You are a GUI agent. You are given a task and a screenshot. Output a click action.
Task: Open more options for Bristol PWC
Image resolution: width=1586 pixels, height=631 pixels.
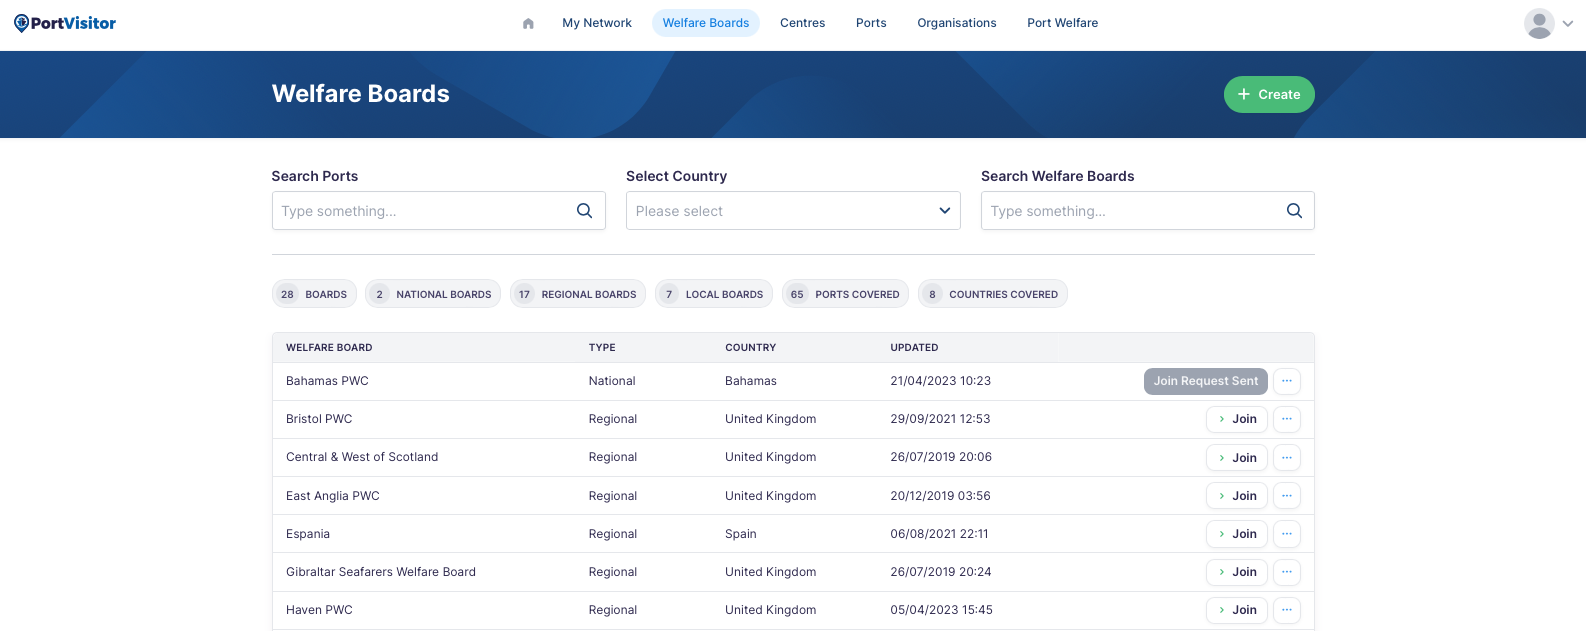(1287, 419)
